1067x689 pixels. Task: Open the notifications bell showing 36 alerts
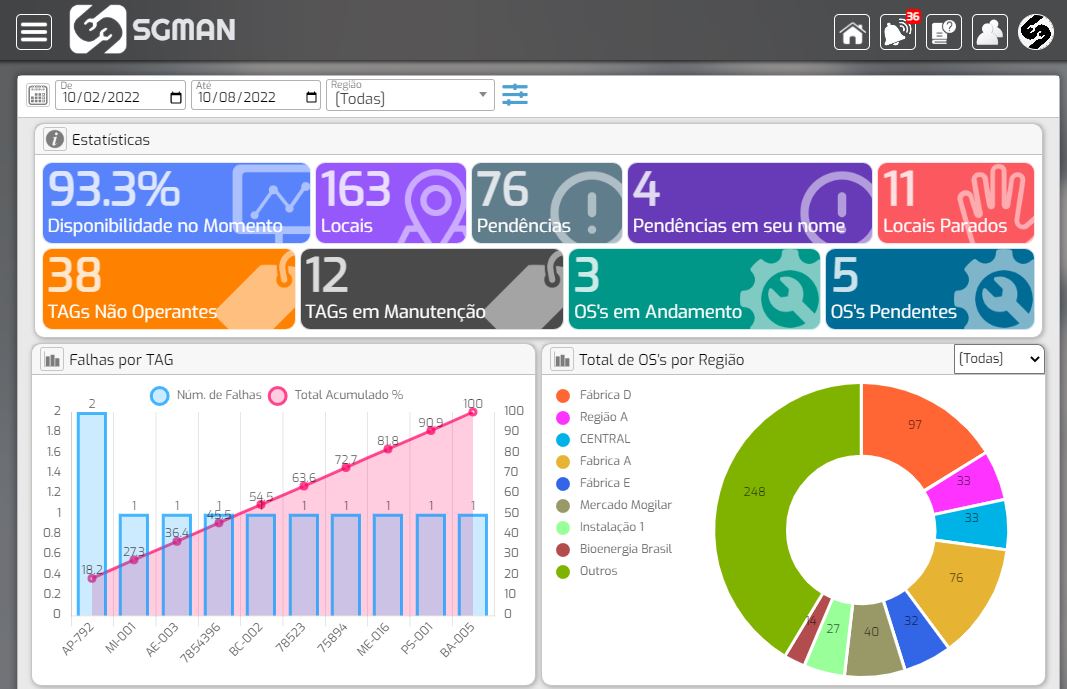(896, 33)
